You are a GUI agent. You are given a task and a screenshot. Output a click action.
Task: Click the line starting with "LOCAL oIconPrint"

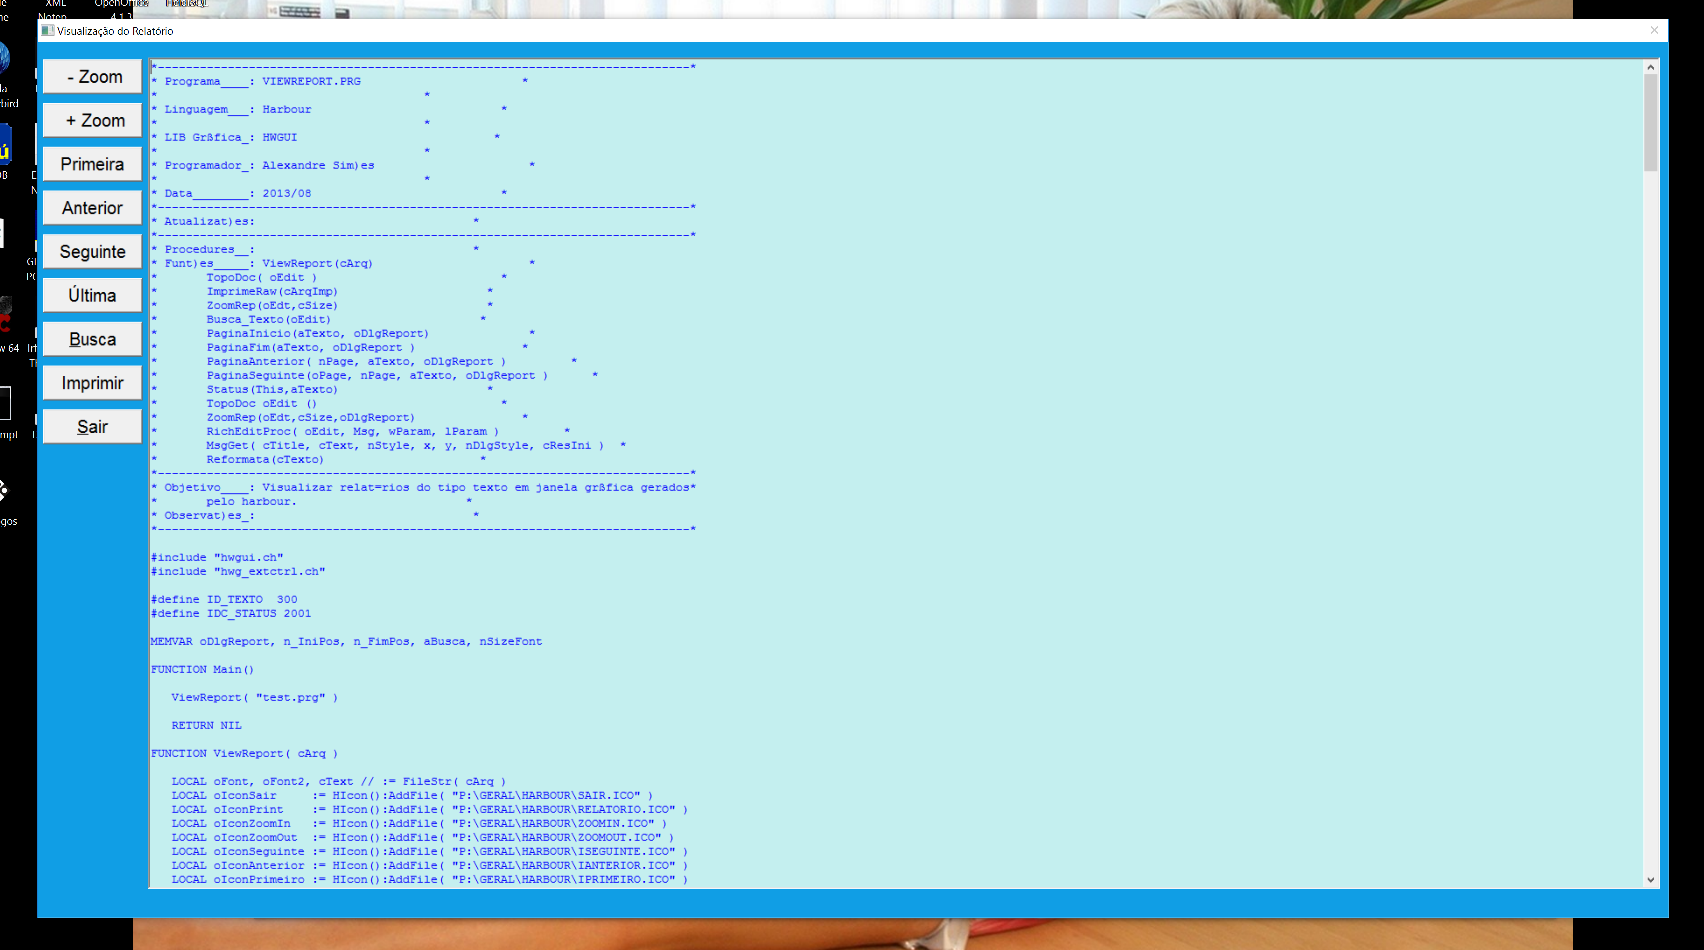pos(430,810)
